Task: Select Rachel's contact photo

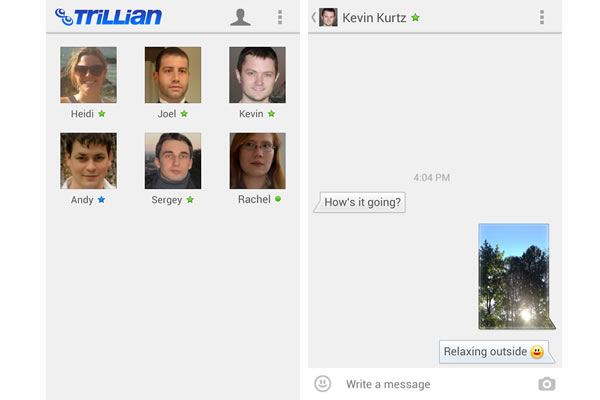Action: point(257,161)
